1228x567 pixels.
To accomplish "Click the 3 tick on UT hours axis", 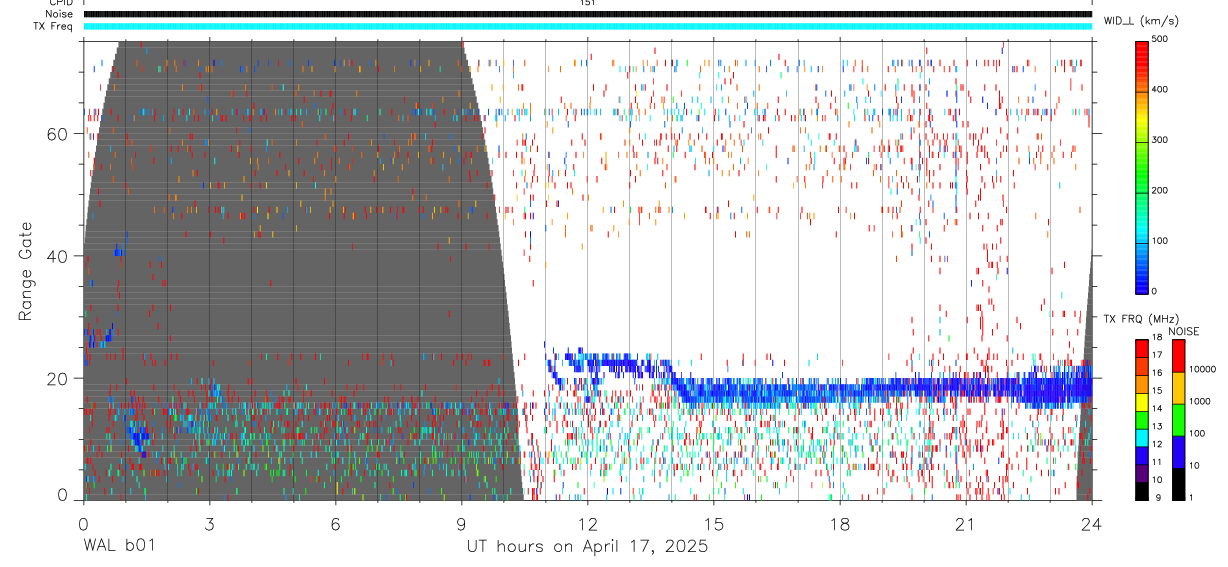I will 209,524.
